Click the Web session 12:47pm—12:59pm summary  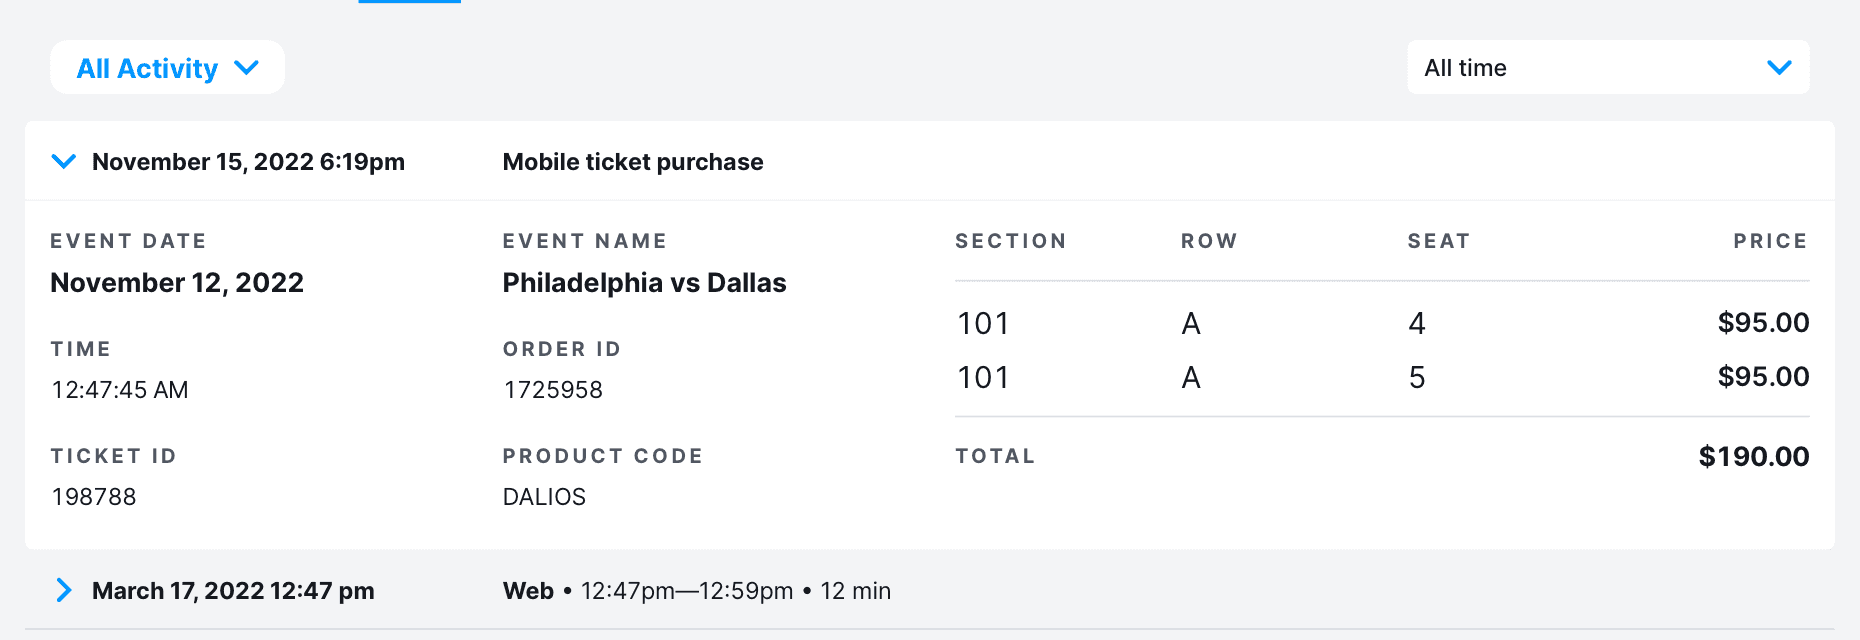(x=696, y=591)
